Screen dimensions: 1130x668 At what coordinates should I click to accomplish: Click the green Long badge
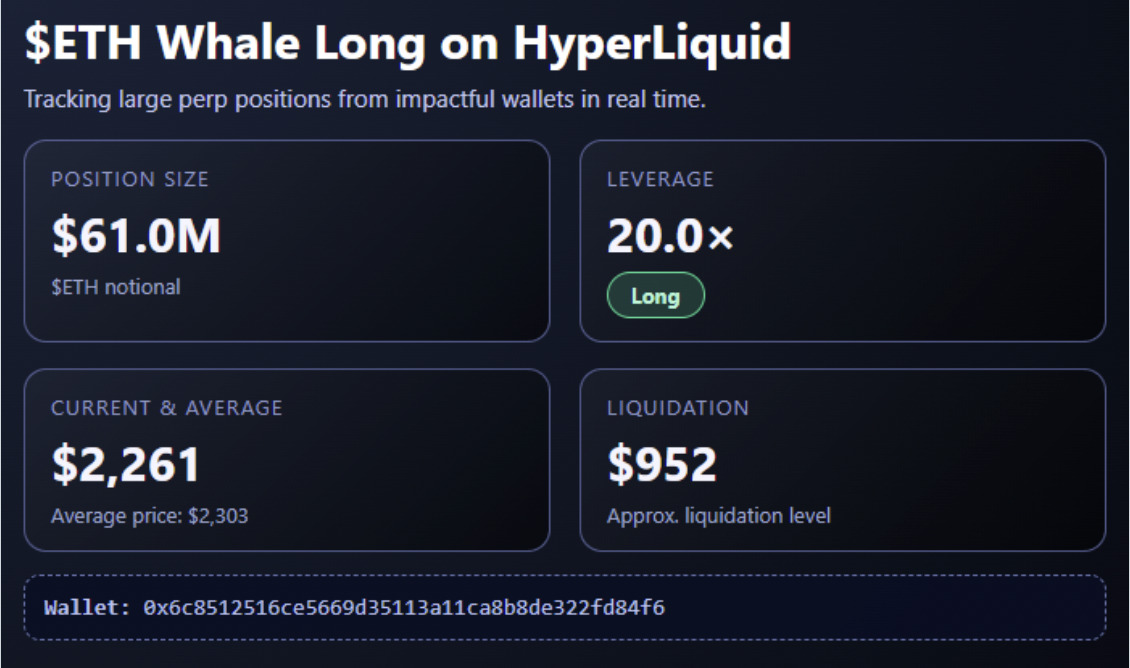tap(655, 296)
